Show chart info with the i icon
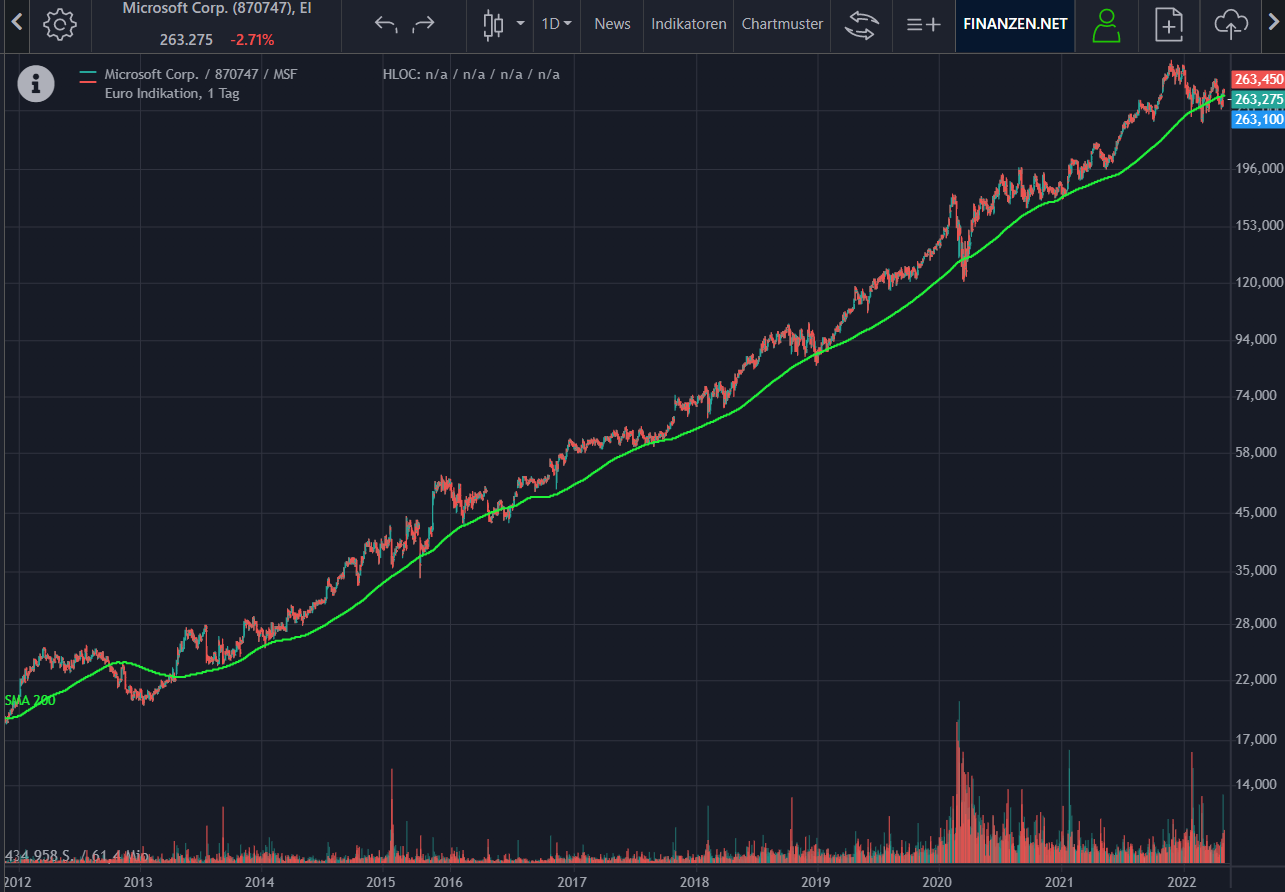 tap(36, 83)
